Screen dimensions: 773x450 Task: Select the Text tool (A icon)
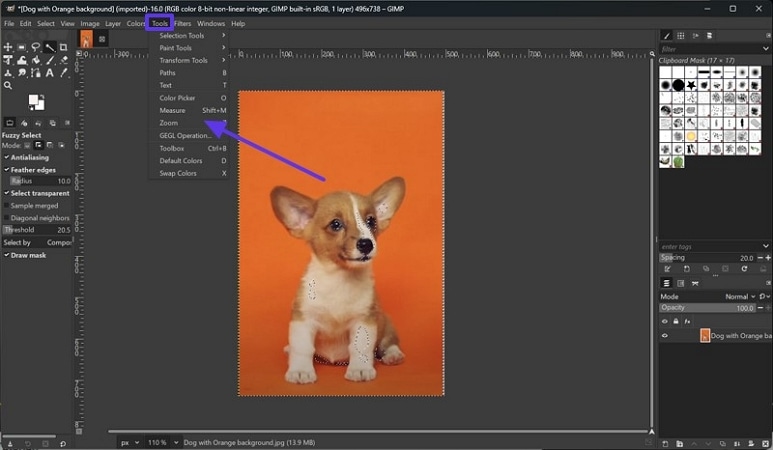pos(50,73)
